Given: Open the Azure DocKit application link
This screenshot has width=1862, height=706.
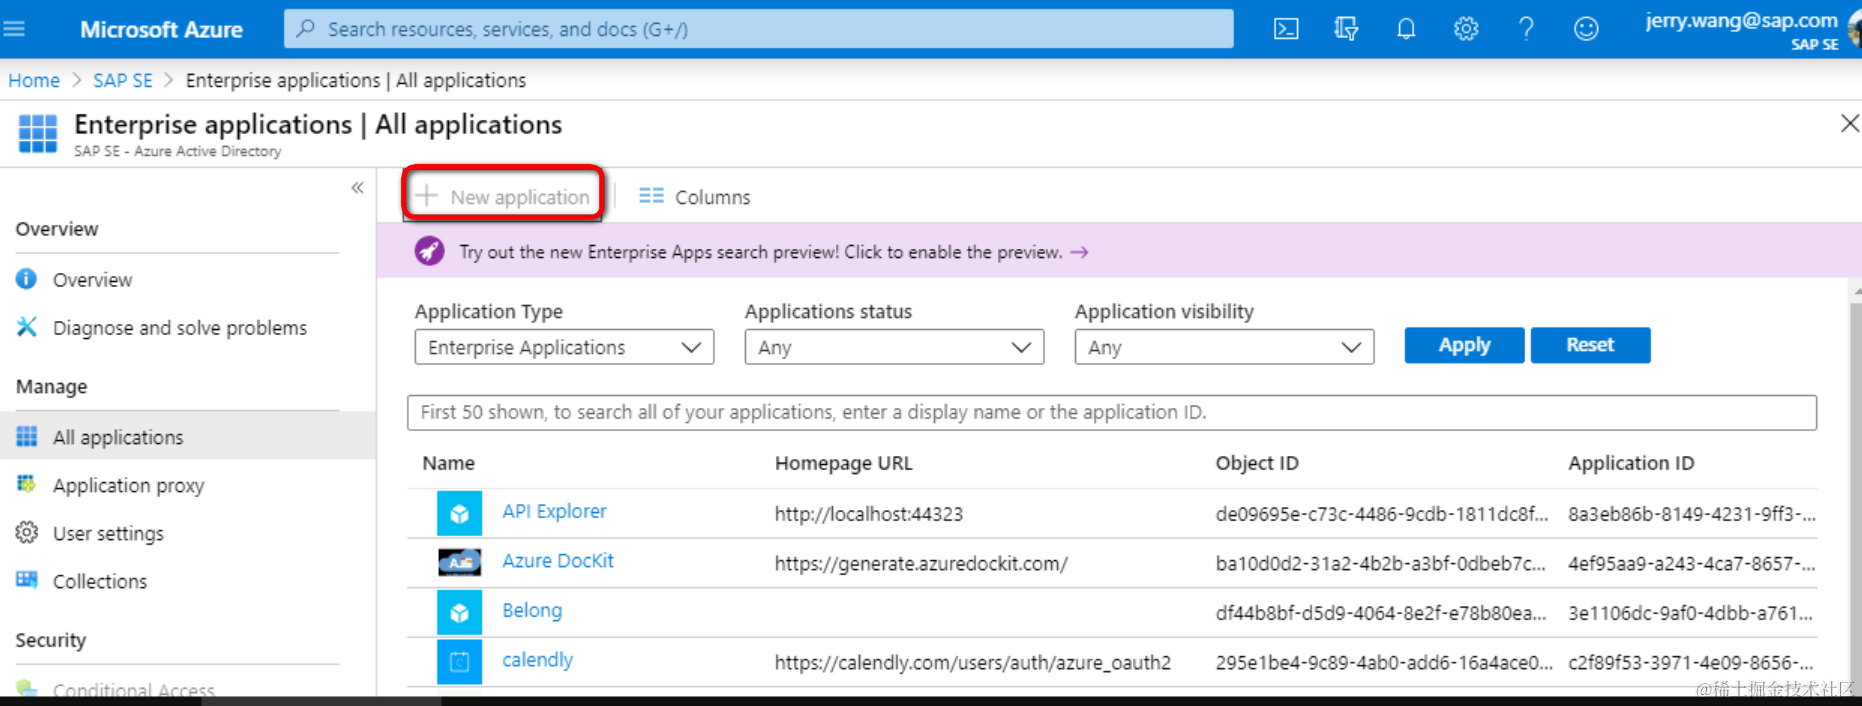Looking at the screenshot, I should click(558, 561).
